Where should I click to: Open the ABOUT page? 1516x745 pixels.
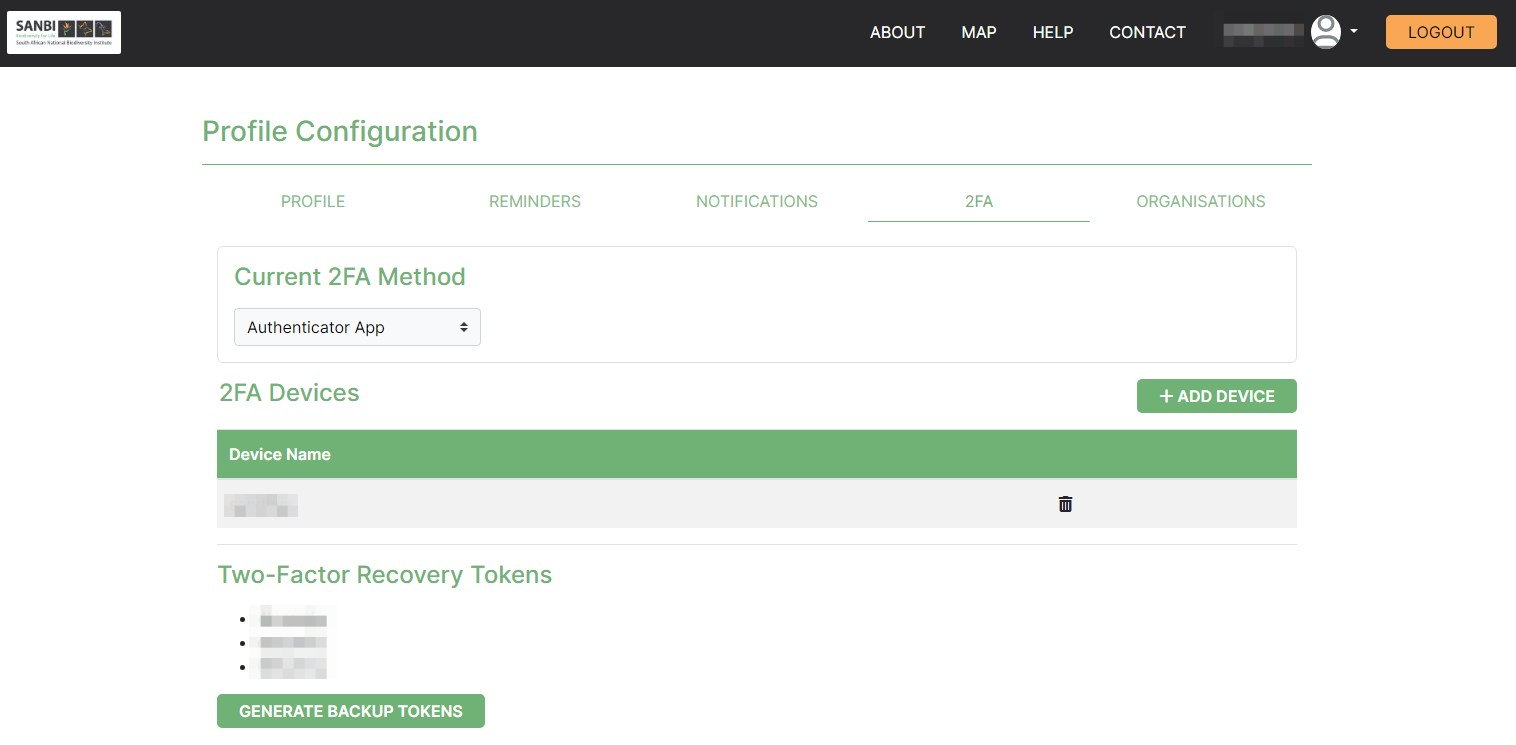click(x=897, y=32)
